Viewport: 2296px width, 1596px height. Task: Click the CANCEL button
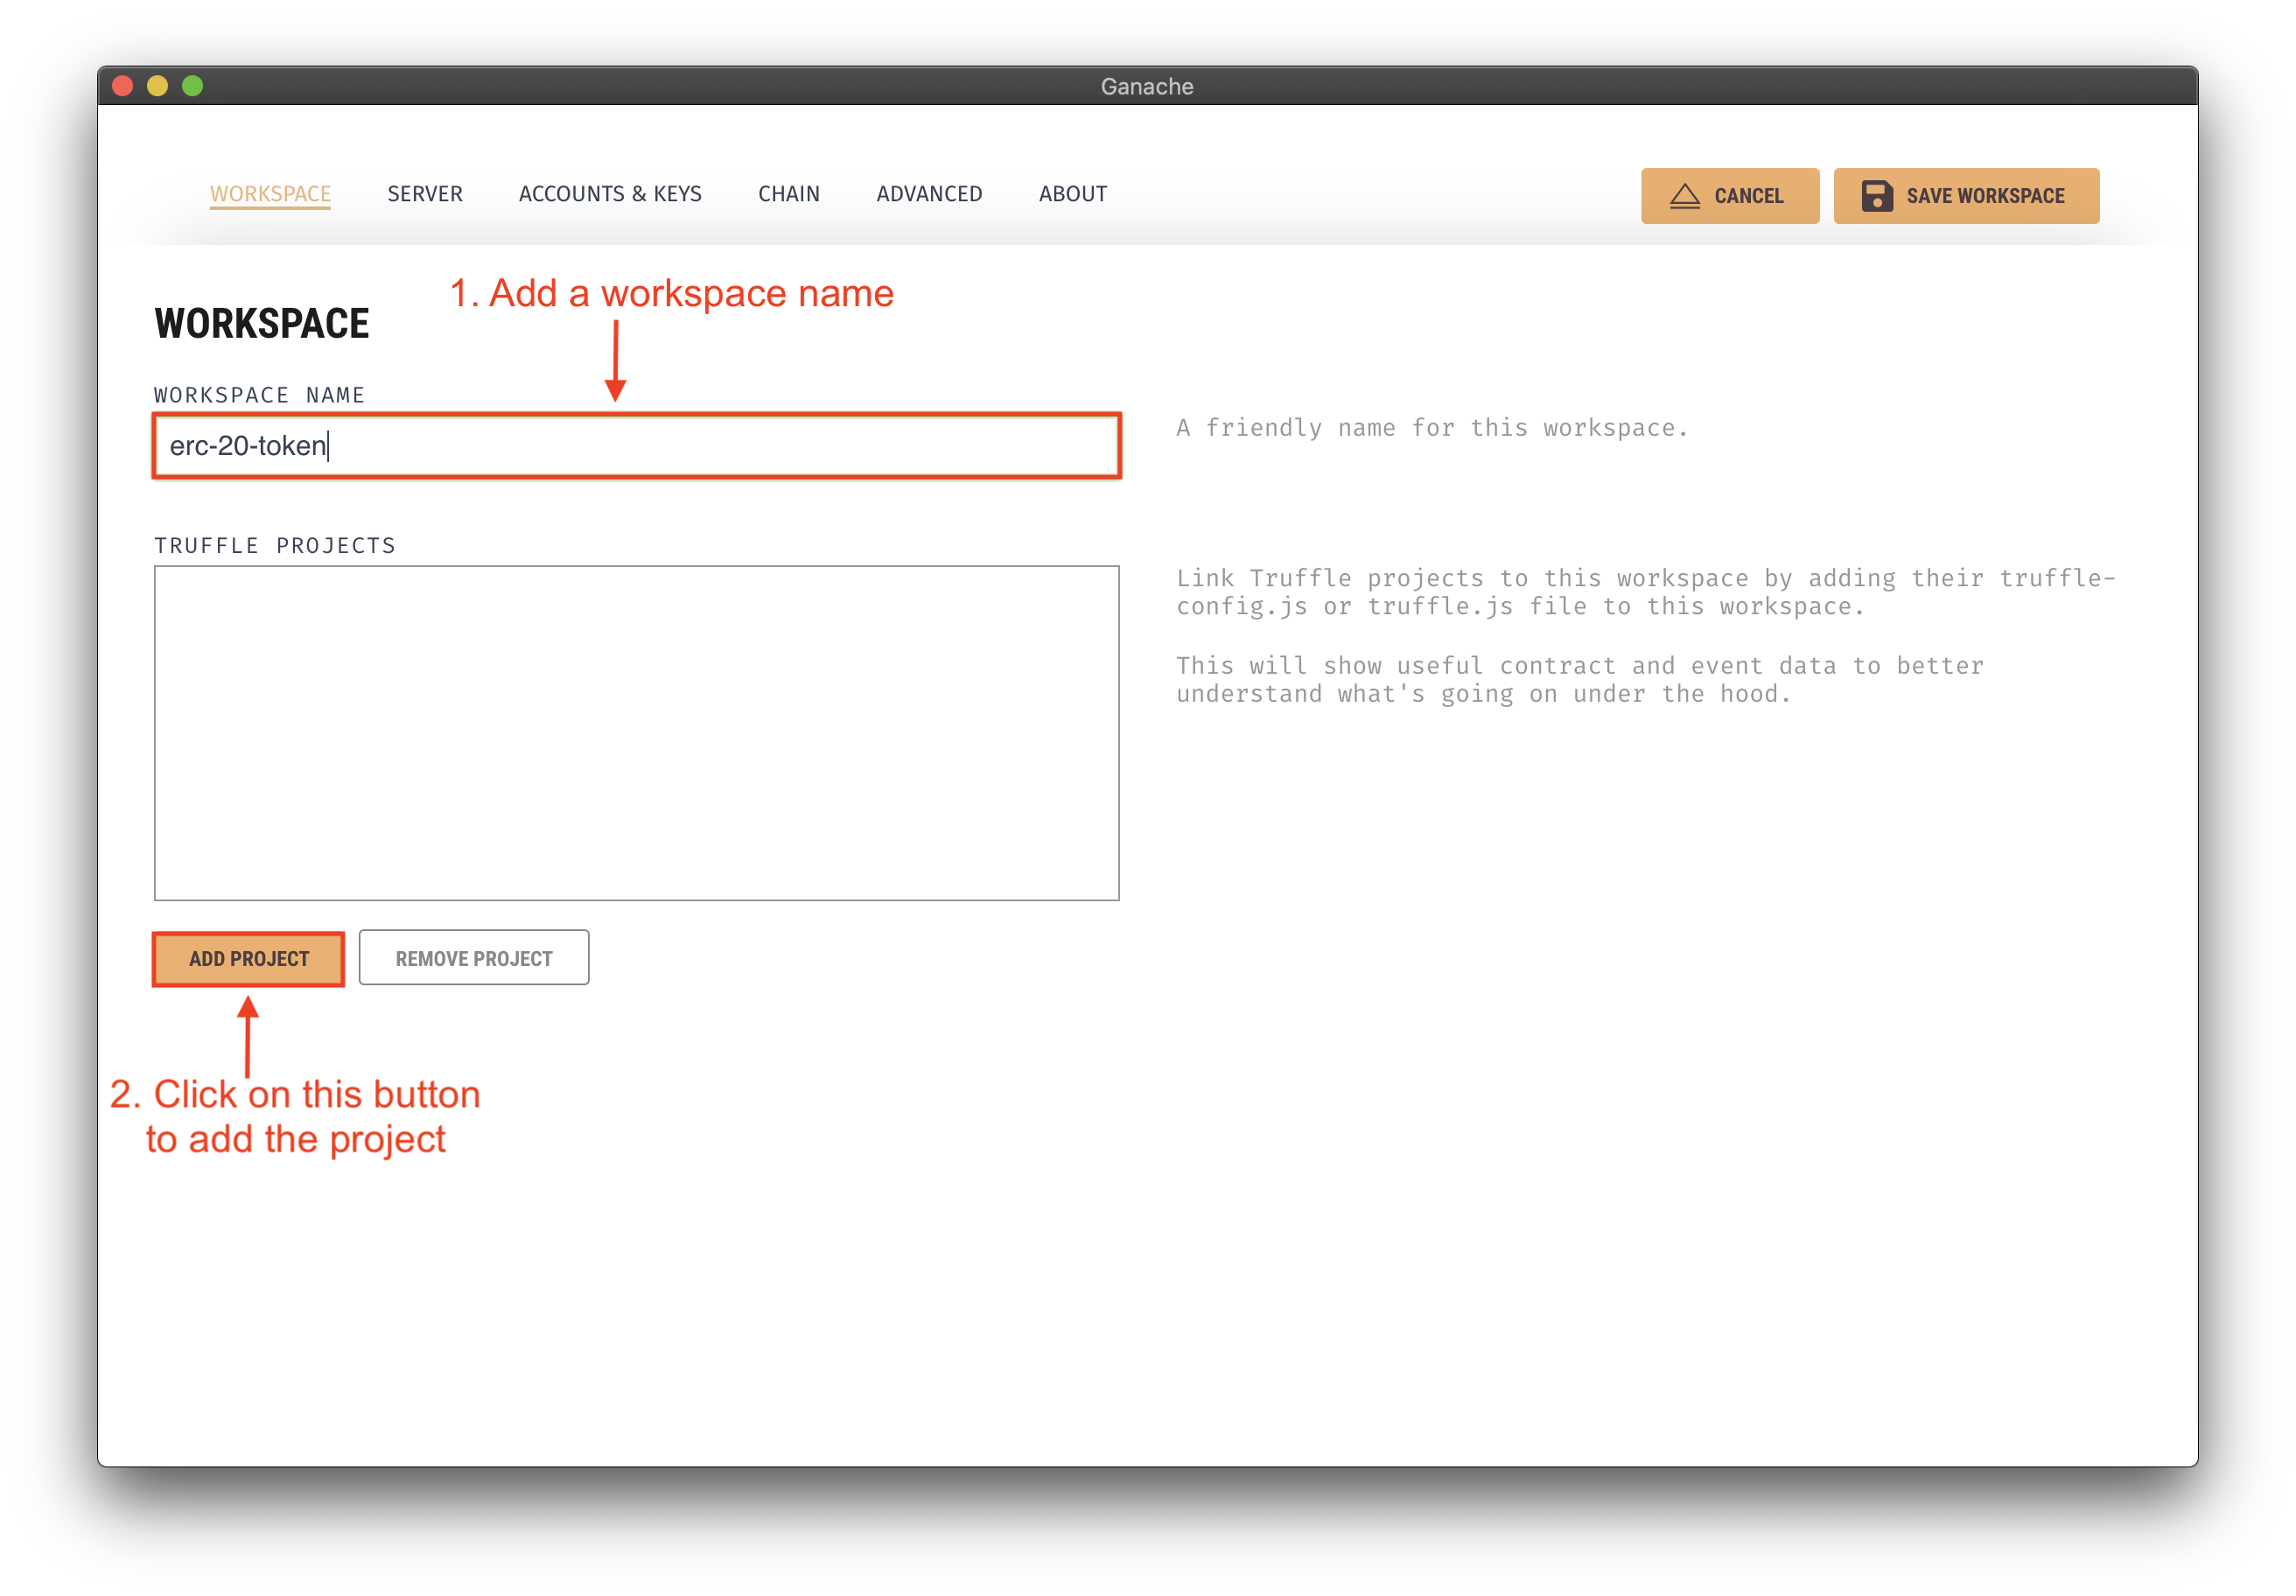[1729, 195]
